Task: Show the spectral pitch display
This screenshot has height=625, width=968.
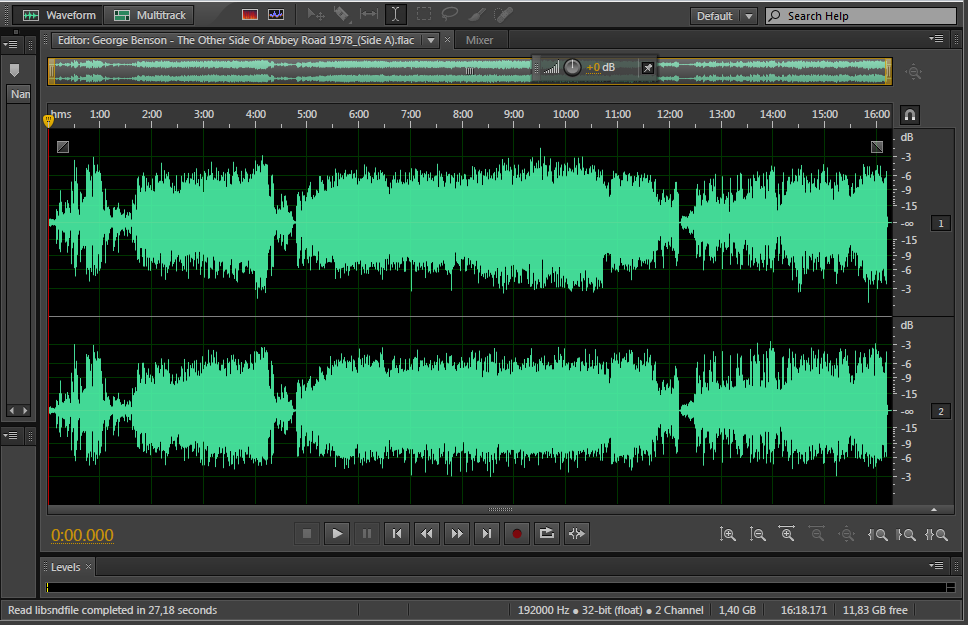Action: pos(276,14)
